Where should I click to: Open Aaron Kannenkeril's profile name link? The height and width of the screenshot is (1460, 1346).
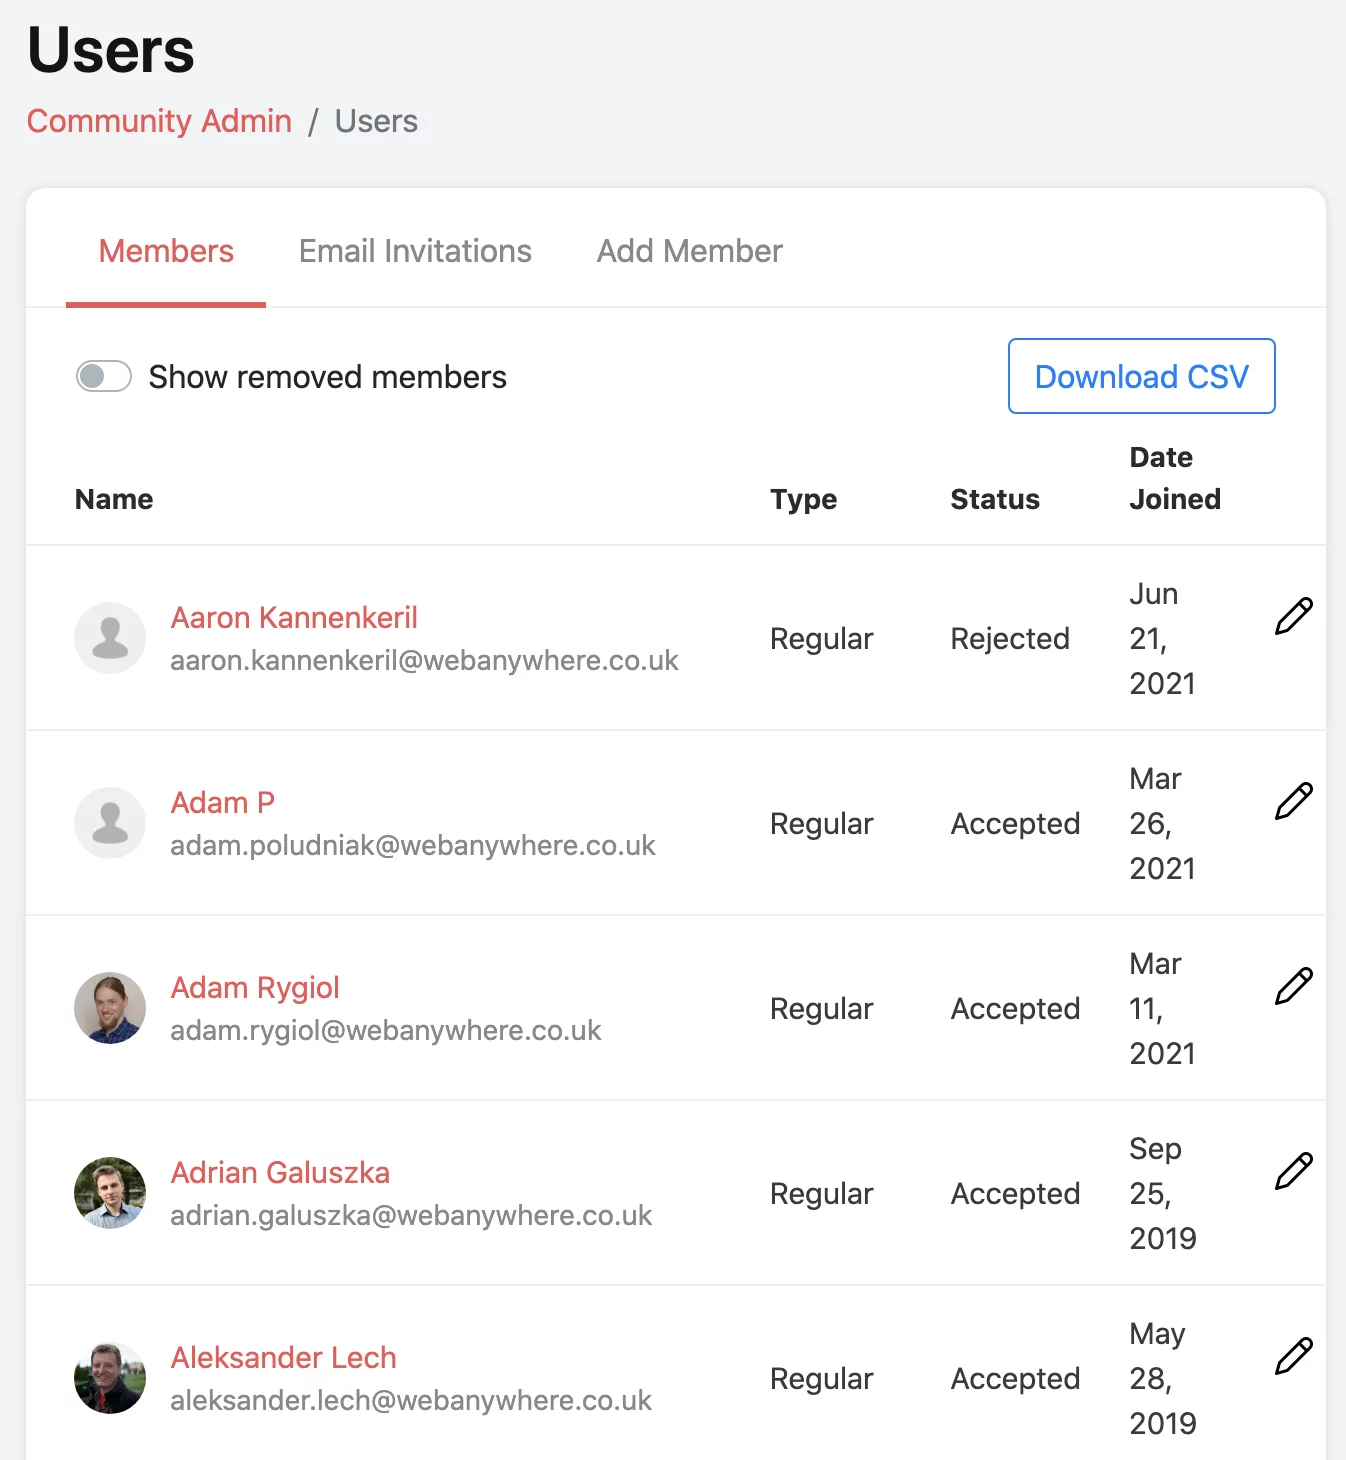[294, 618]
